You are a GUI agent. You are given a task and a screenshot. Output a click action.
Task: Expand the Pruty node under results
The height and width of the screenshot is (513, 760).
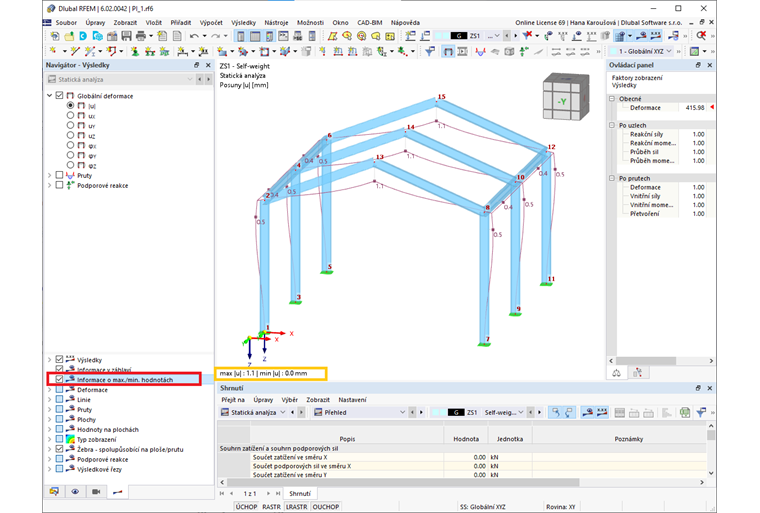(49, 175)
